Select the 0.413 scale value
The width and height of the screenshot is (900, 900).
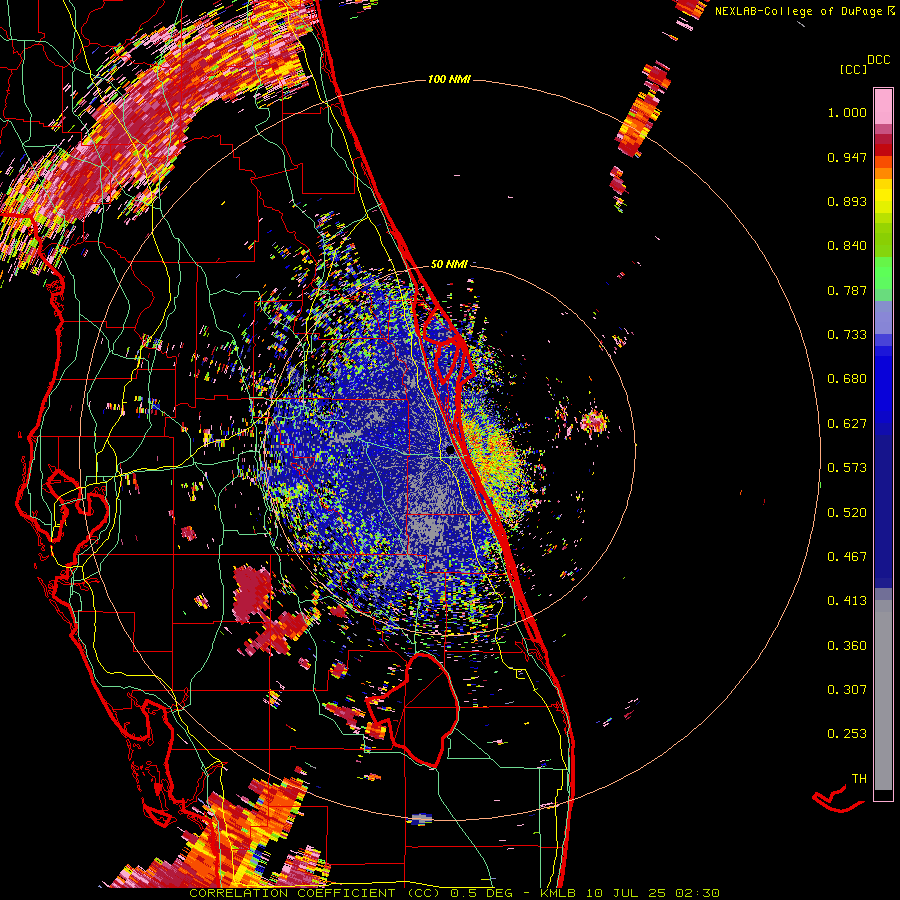[847, 601]
